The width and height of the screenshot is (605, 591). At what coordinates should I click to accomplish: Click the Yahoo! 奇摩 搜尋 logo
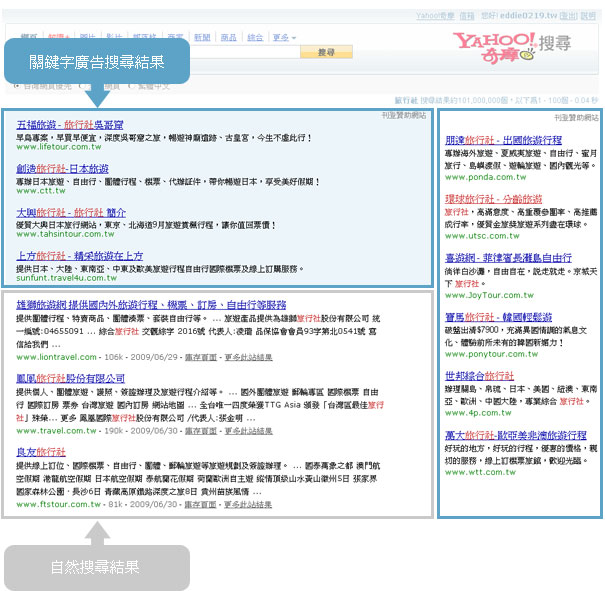tap(512, 47)
